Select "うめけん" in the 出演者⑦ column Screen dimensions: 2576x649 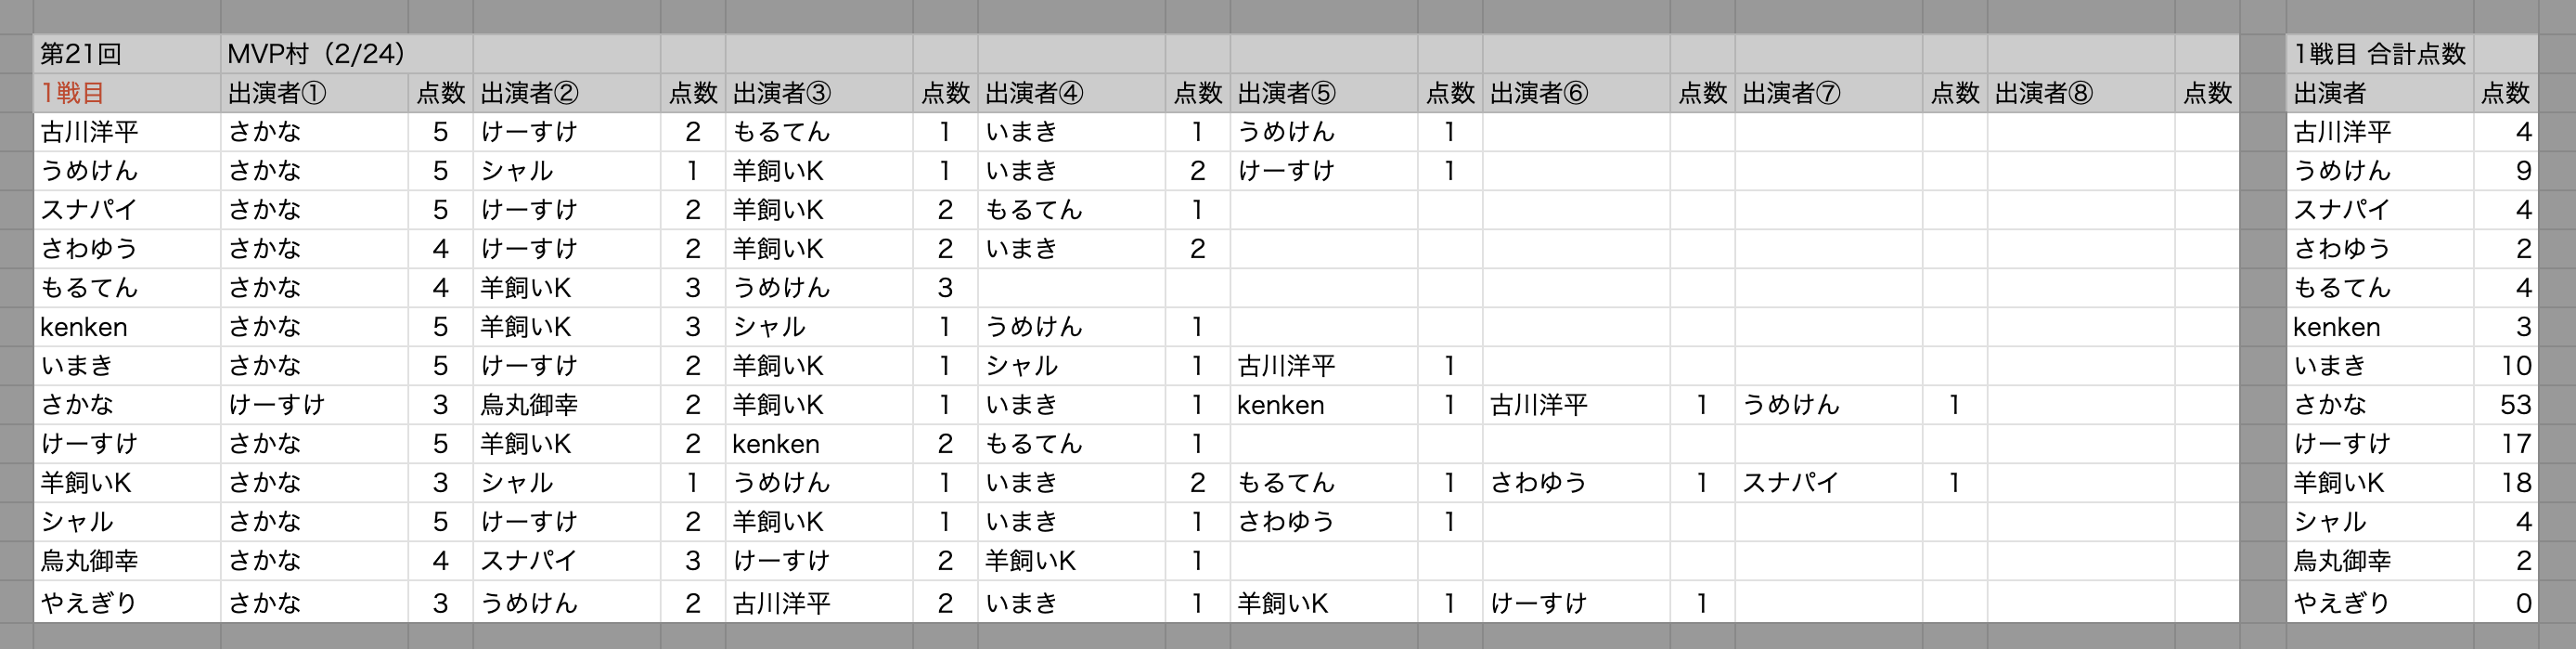tap(1790, 405)
